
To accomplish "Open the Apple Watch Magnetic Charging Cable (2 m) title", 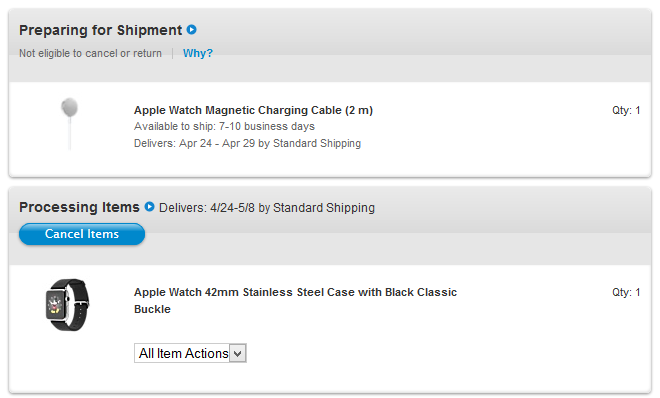I will coord(253,110).
